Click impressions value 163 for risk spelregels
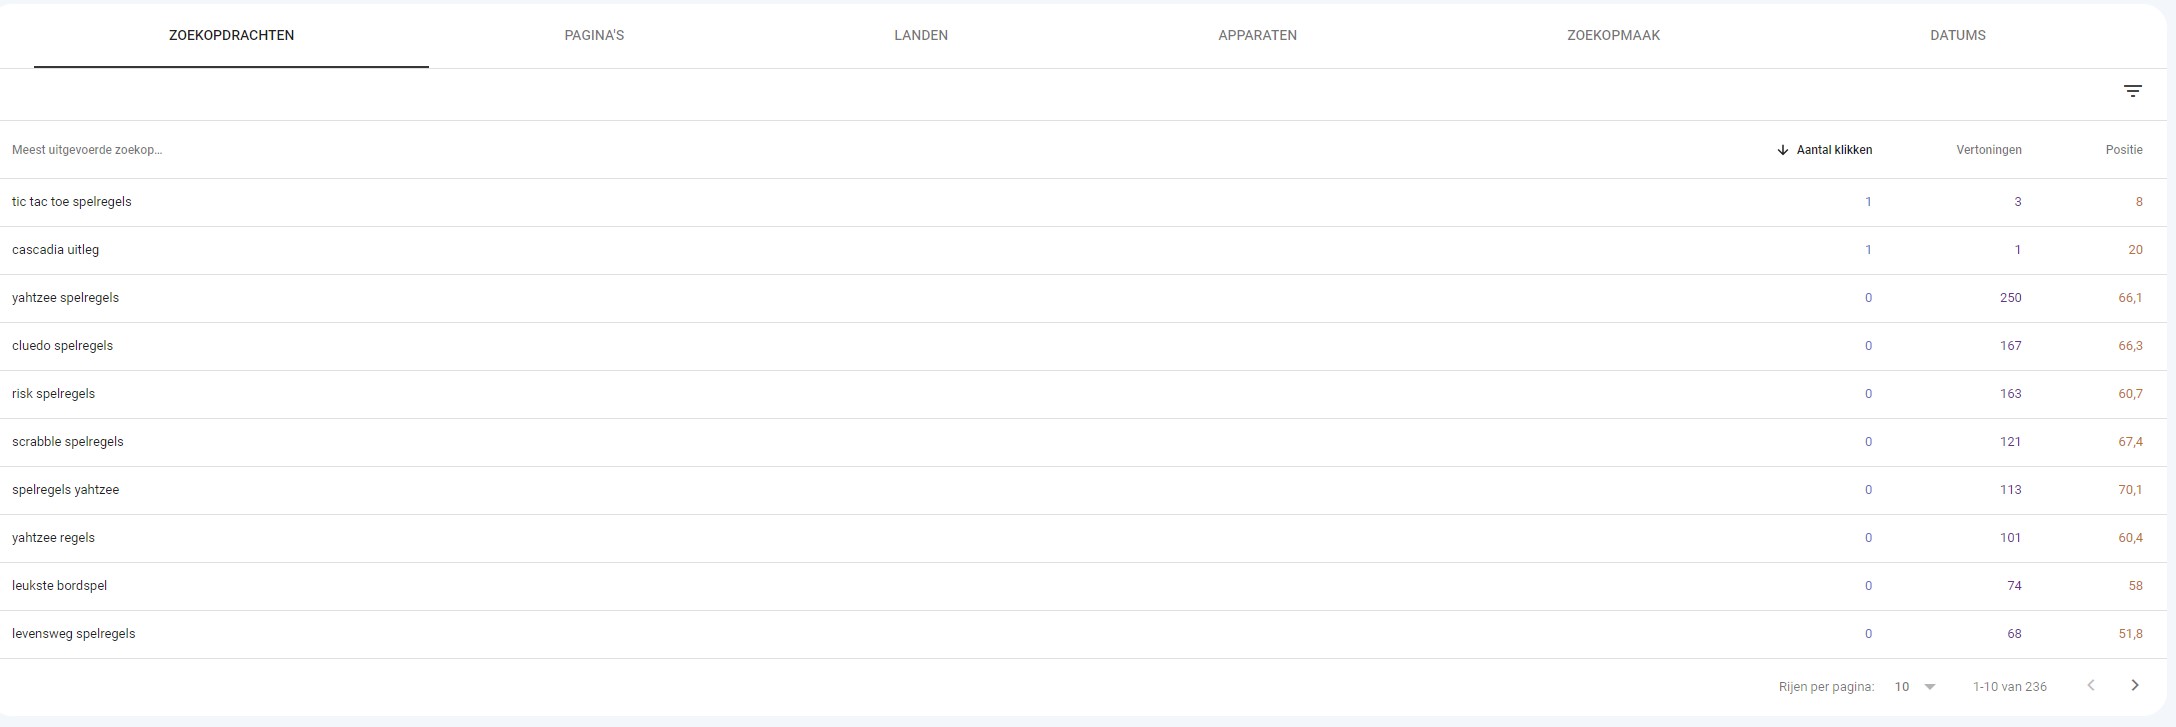Image resolution: width=2176 pixels, height=727 pixels. [x=2010, y=394]
